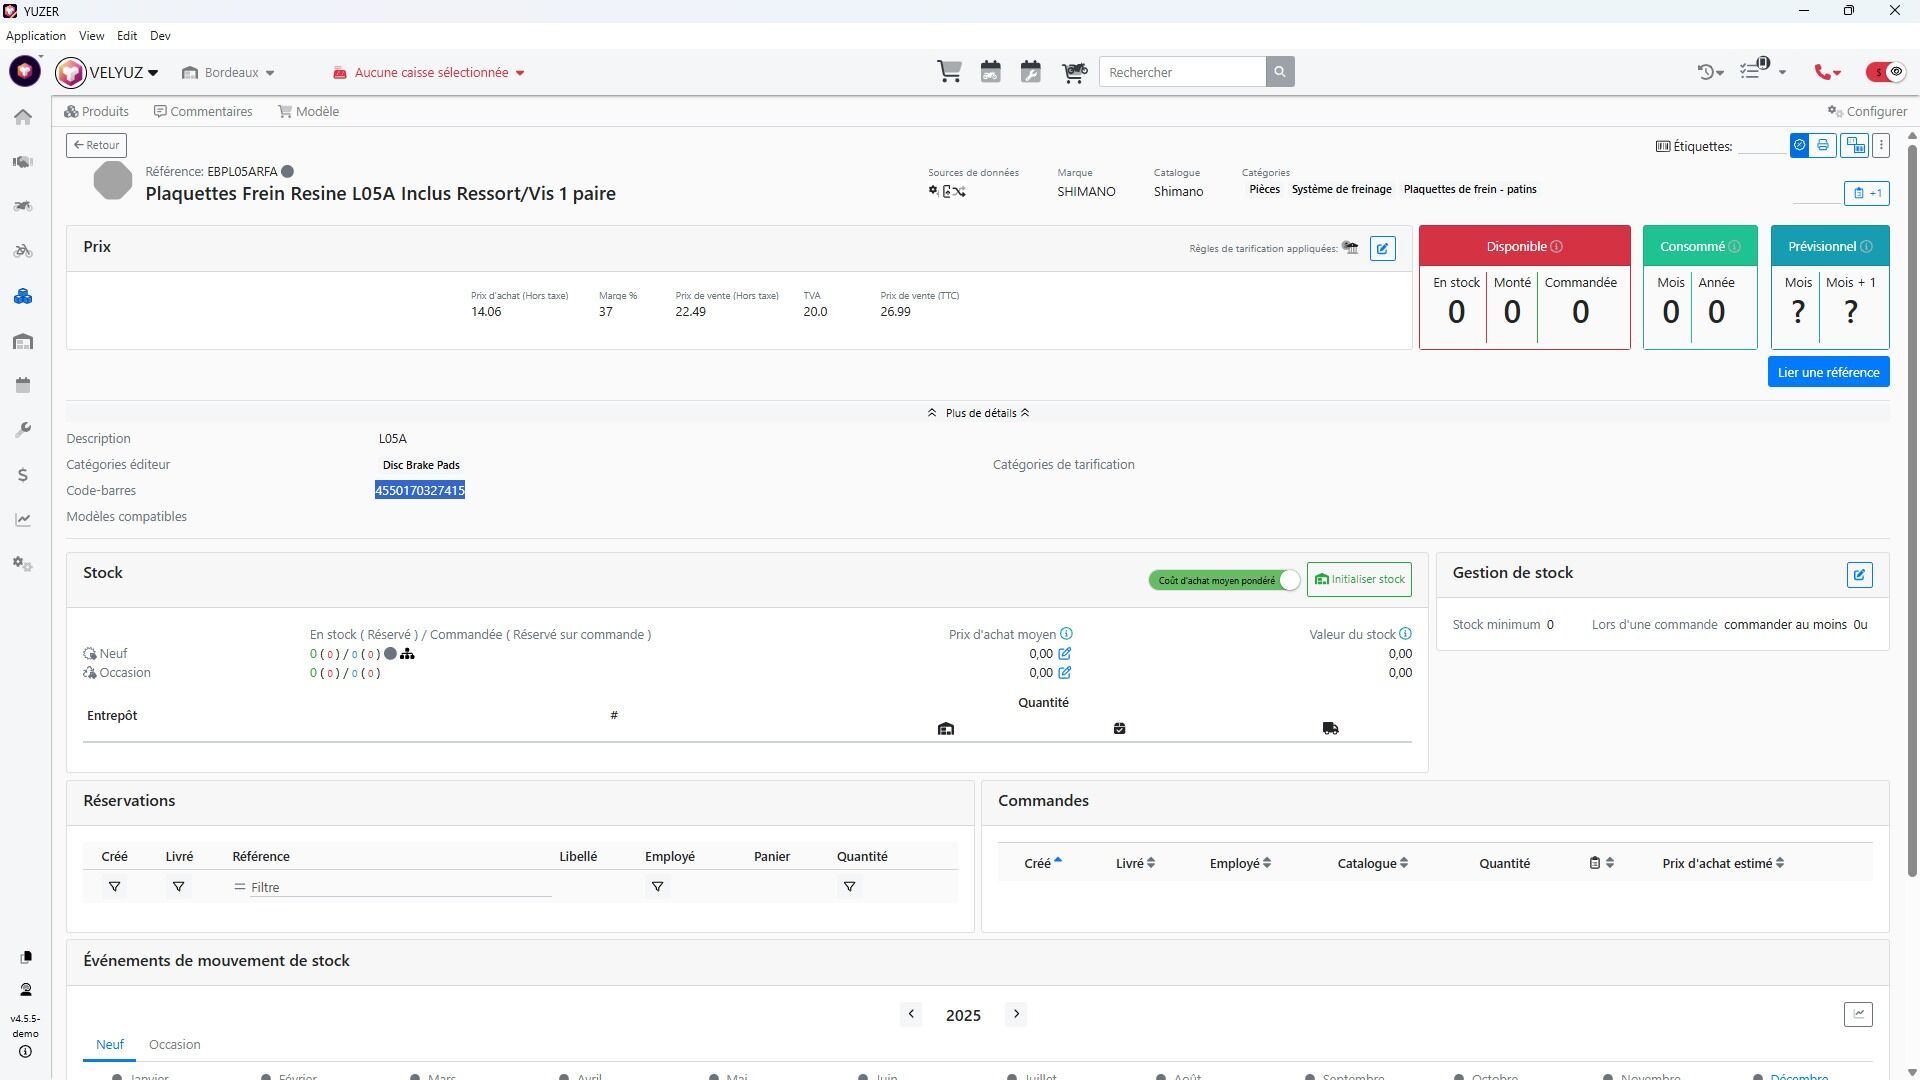The width and height of the screenshot is (1920, 1080).
Task: Open the Commentaires tab
Action: [203, 112]
